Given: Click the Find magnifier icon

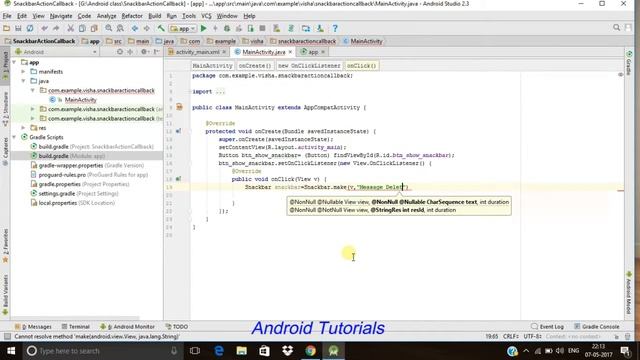Looking at the screenshot, I should [x=109, y=28].
